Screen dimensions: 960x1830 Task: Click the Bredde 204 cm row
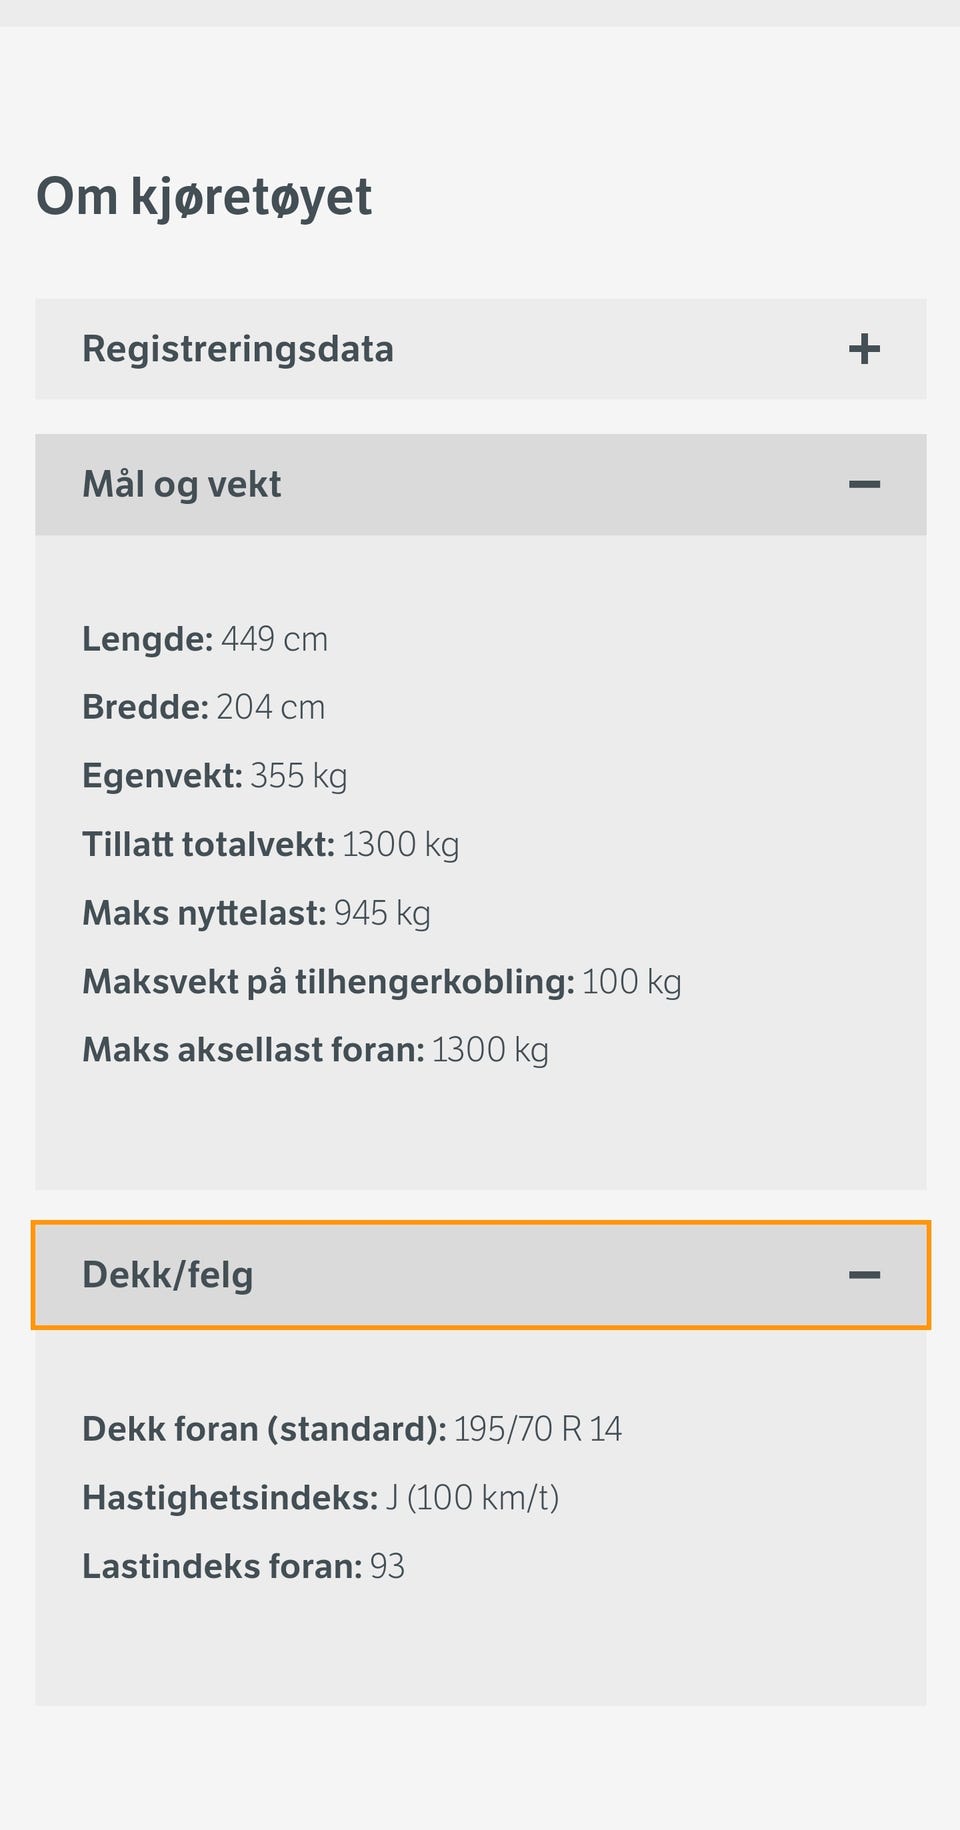pos(203,707)
